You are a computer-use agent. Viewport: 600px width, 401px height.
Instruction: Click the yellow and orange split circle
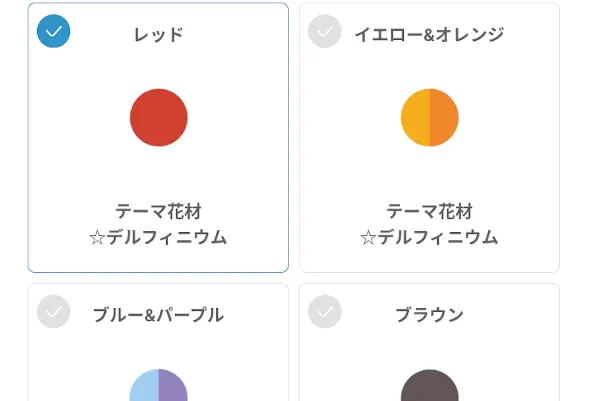click(x=430, y=117)
